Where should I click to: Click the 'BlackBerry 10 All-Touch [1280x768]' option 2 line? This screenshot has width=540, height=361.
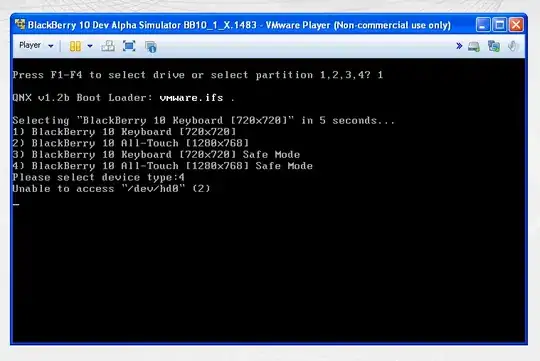pyautogui.click(x=131, y=143)
